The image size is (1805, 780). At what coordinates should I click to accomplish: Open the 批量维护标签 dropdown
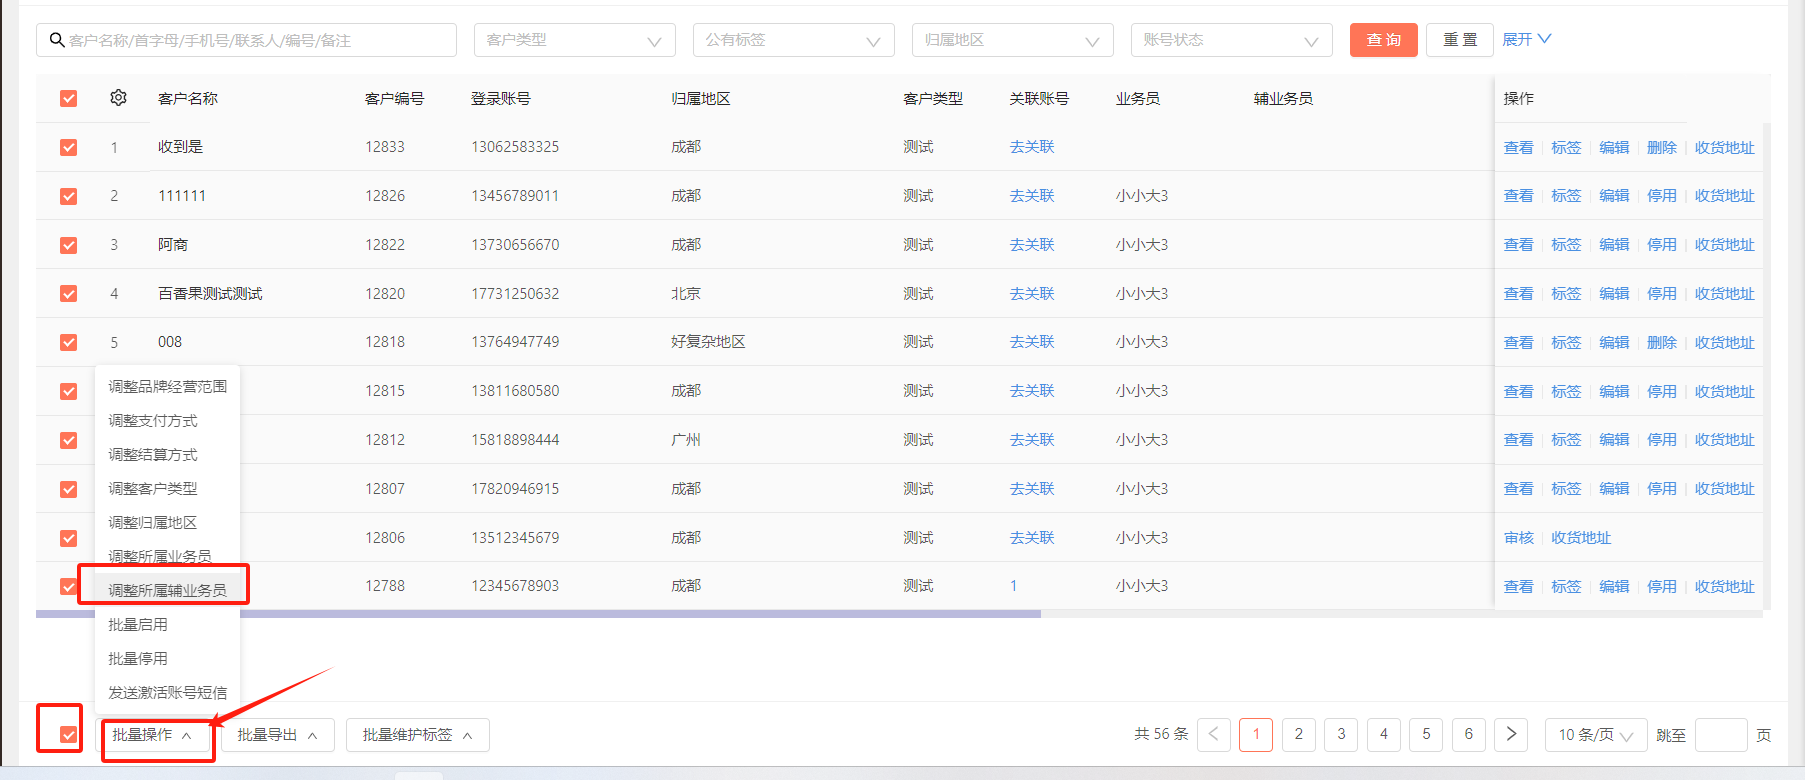point(417,735)
